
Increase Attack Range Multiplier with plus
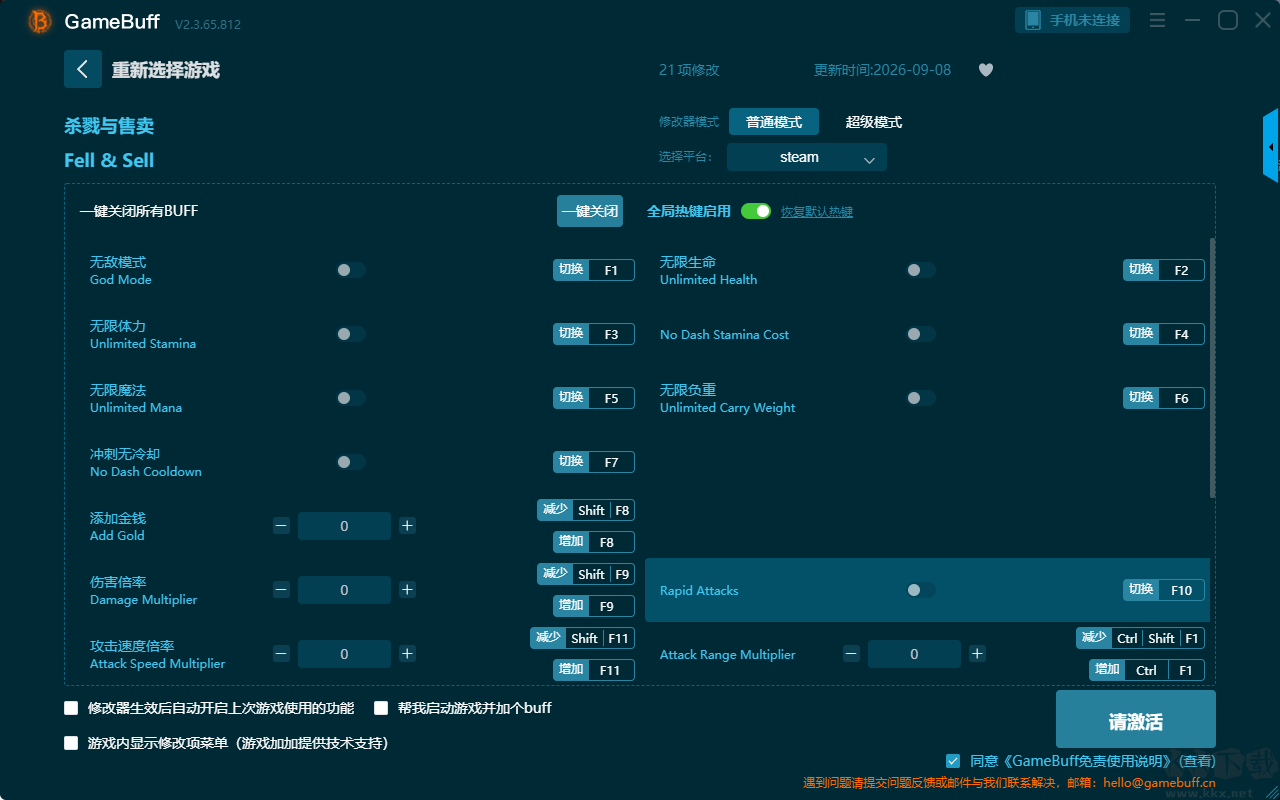point(977,654)
